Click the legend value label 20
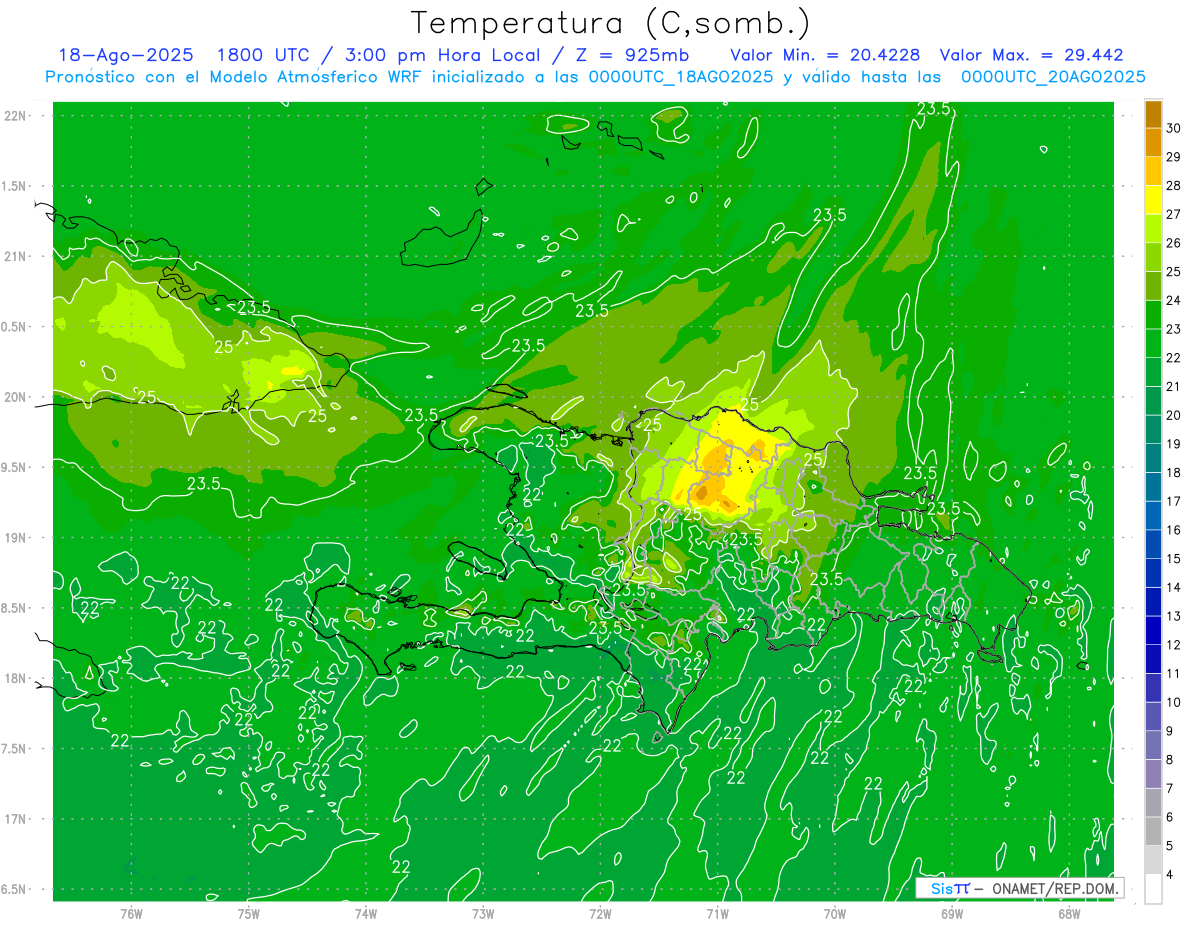This screenshot has height=927, width=1200. 1174,415
